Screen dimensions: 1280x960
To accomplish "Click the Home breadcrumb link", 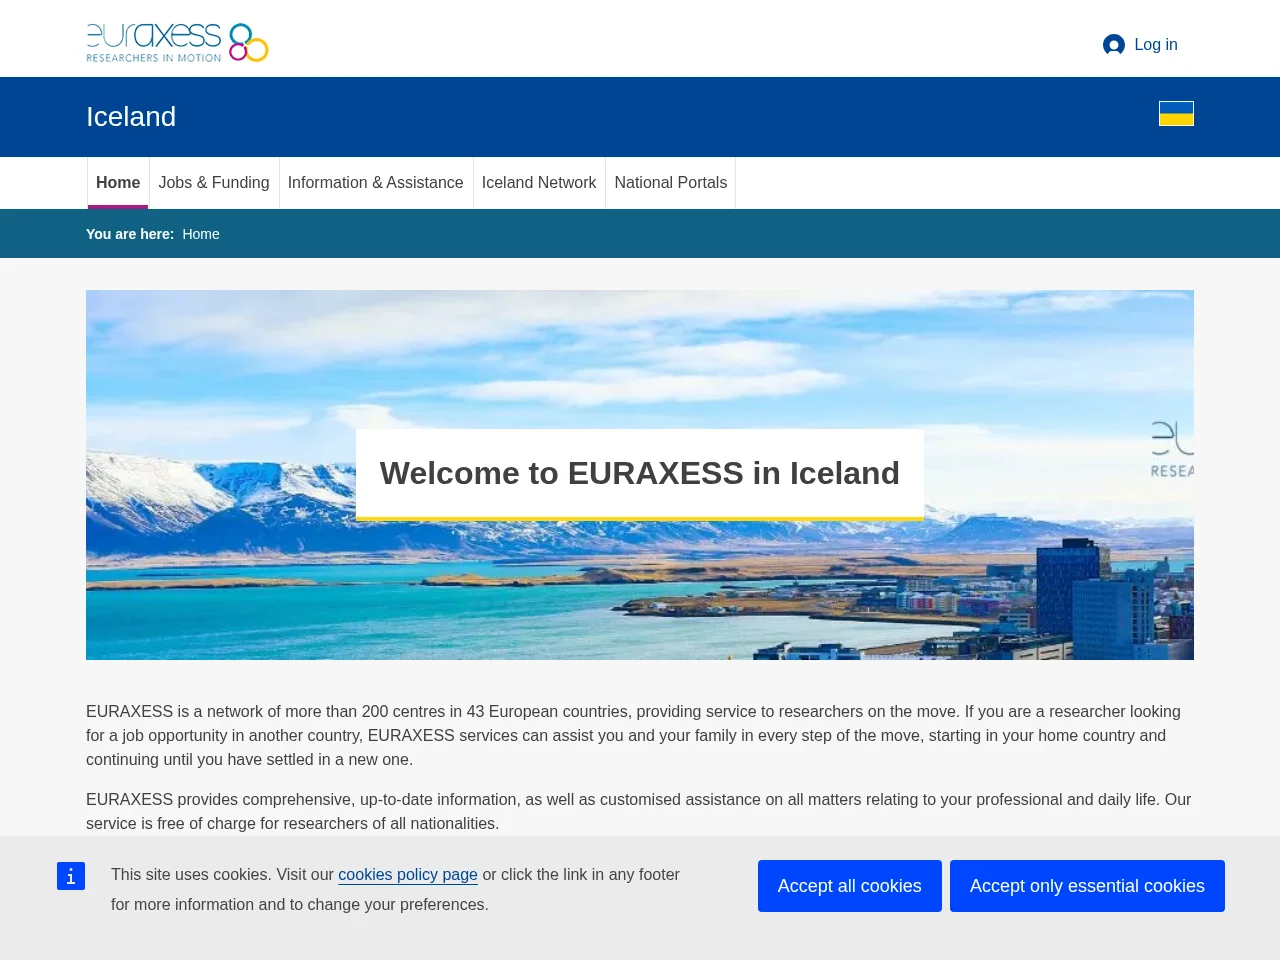I will click(201, 234).
